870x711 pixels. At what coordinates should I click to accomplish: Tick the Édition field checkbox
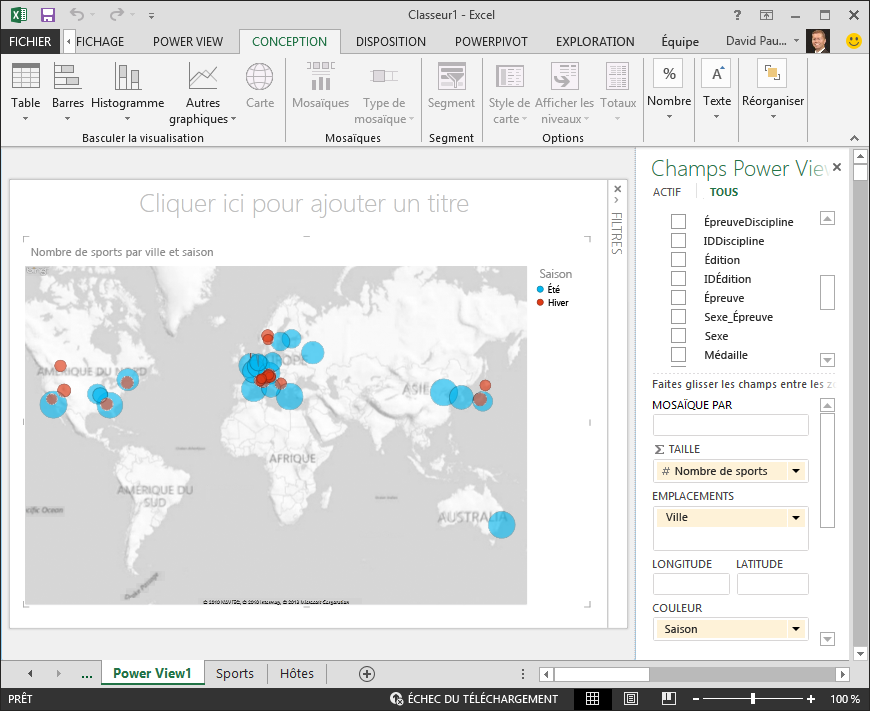click(679, 259)
